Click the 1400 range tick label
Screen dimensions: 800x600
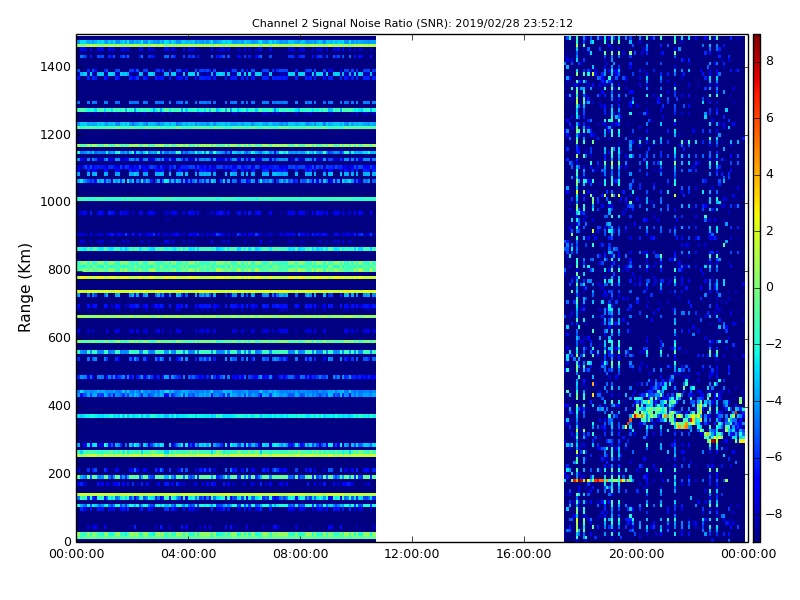click(55, 67)
